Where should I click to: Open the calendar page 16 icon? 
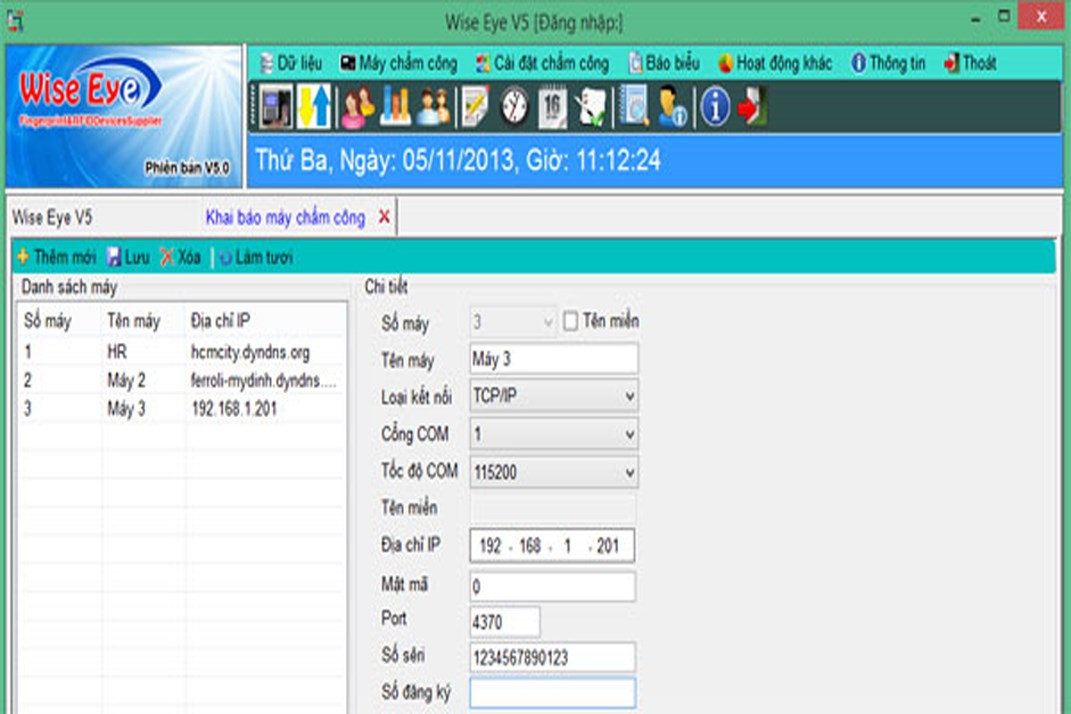tap(552, 107)
